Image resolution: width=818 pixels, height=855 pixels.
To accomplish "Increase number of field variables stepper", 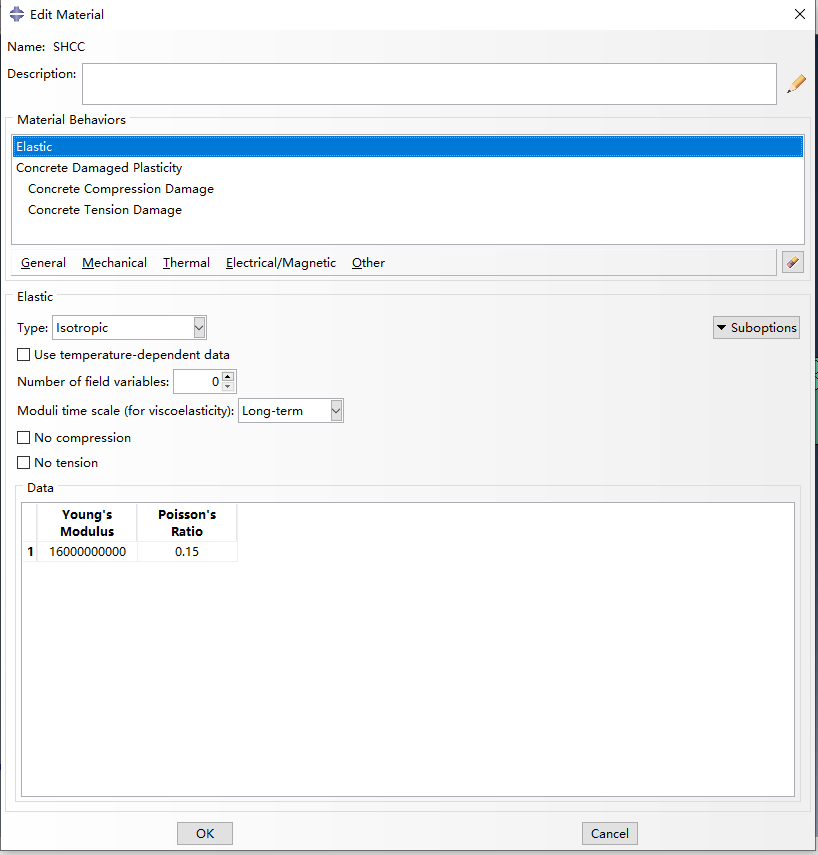I will [228, 377].
